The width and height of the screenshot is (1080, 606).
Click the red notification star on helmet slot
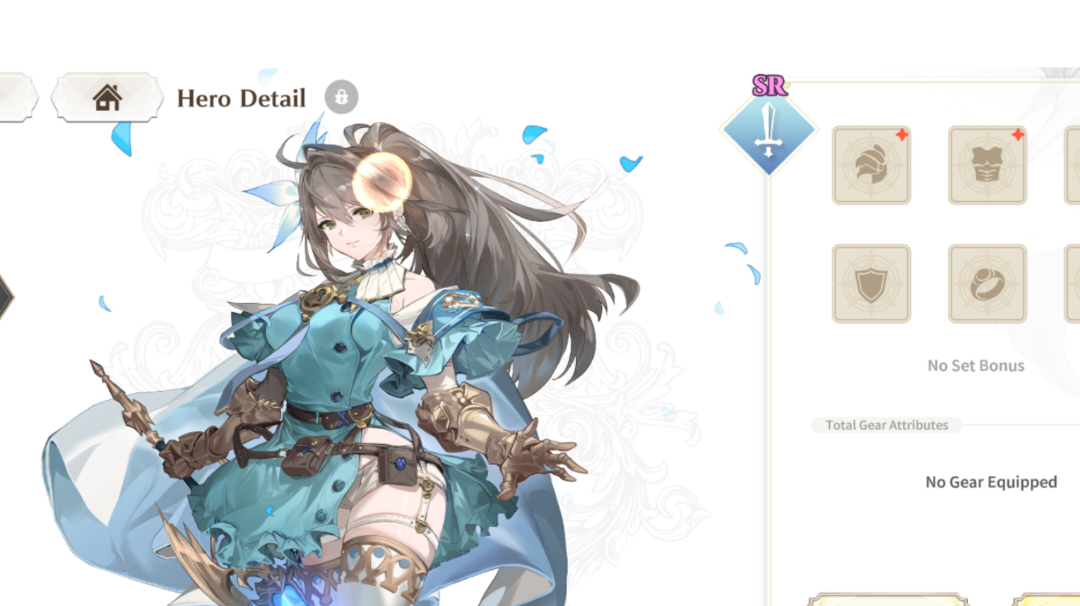(x=902, y=135)
